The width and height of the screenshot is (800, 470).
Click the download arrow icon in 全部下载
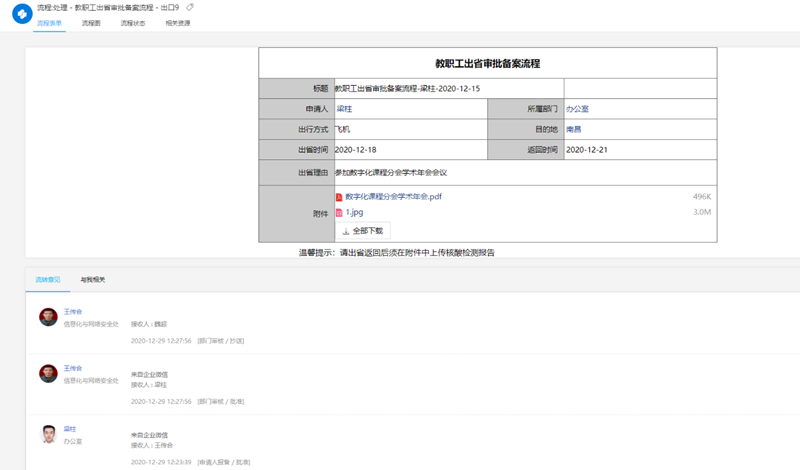[345, 231]
